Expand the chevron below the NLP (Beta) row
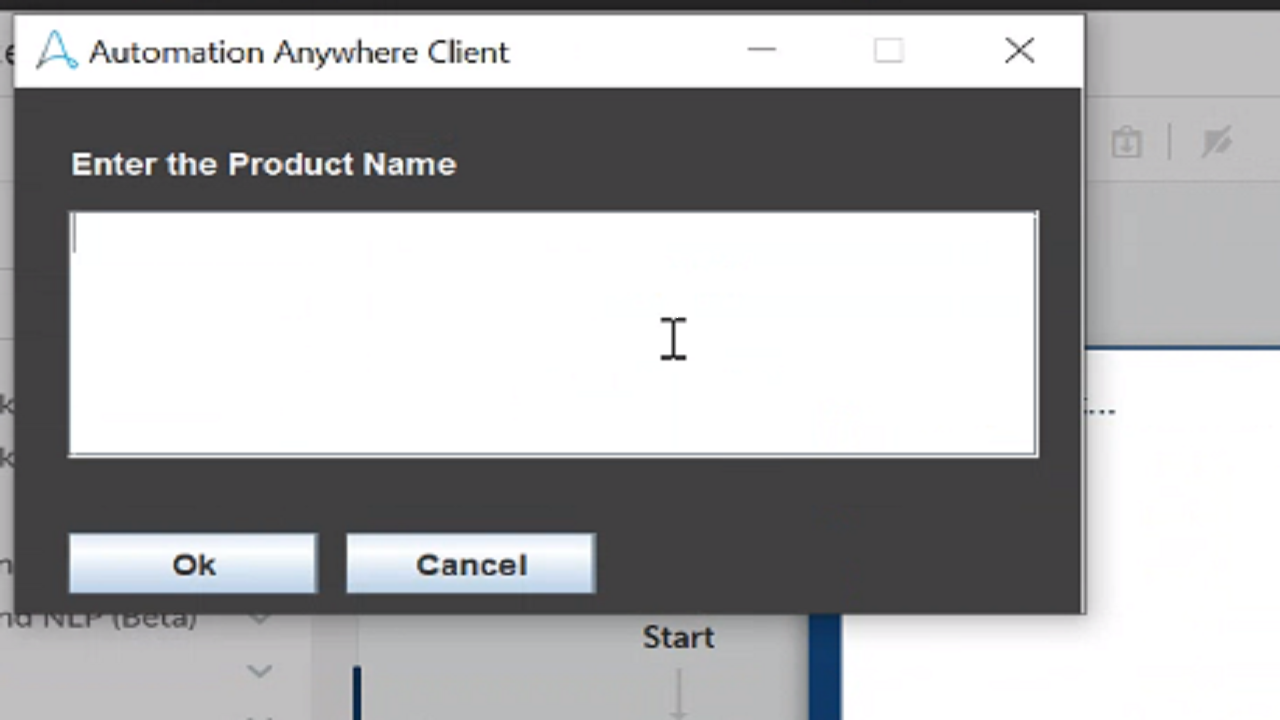Image resolution: width=1280 pixels, height=720 pixels. (x=260, y=671)
